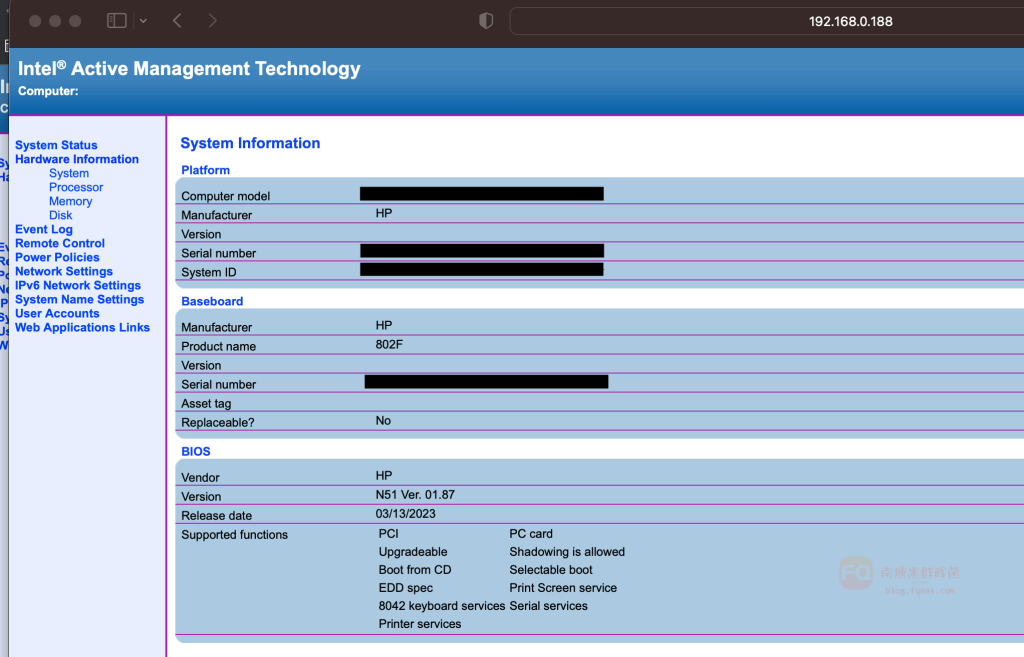Open the System Status page
This screenshot has width=1024, height=657.
[x=56, y=145]
